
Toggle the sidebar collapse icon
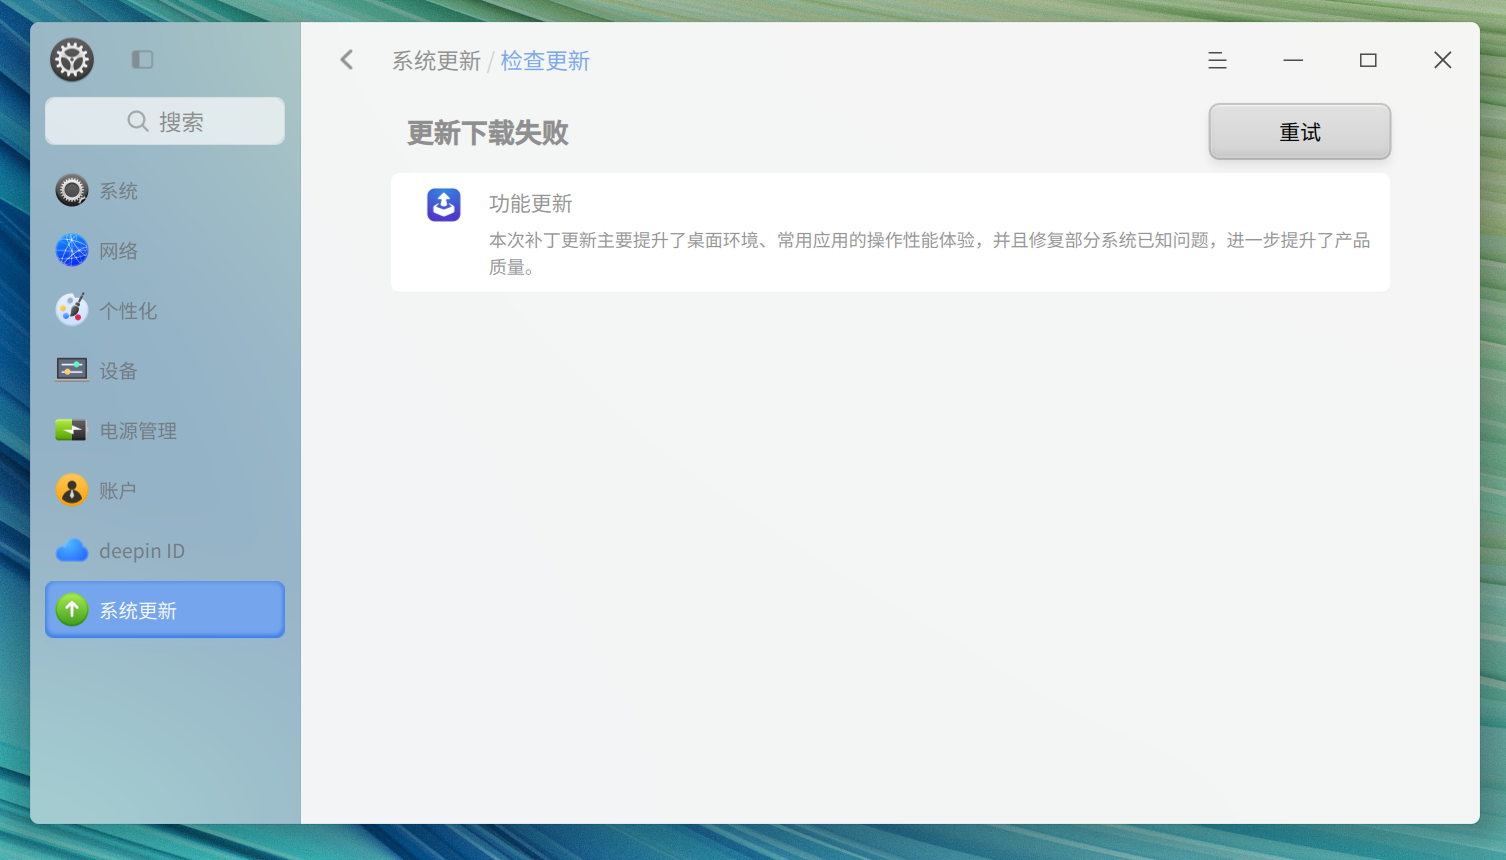pyautogui.click(x=142, y=60)
